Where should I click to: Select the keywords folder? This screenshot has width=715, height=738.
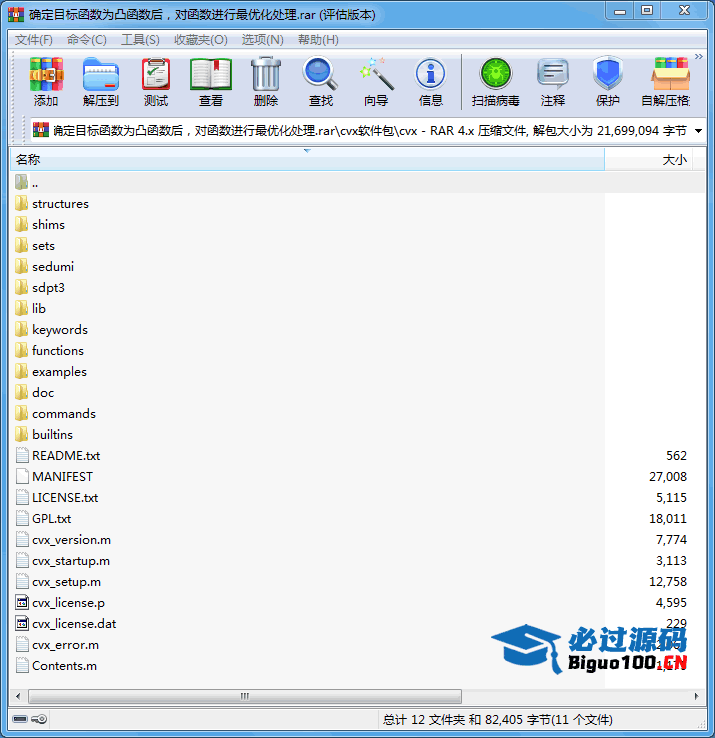[x=60, y=330]
